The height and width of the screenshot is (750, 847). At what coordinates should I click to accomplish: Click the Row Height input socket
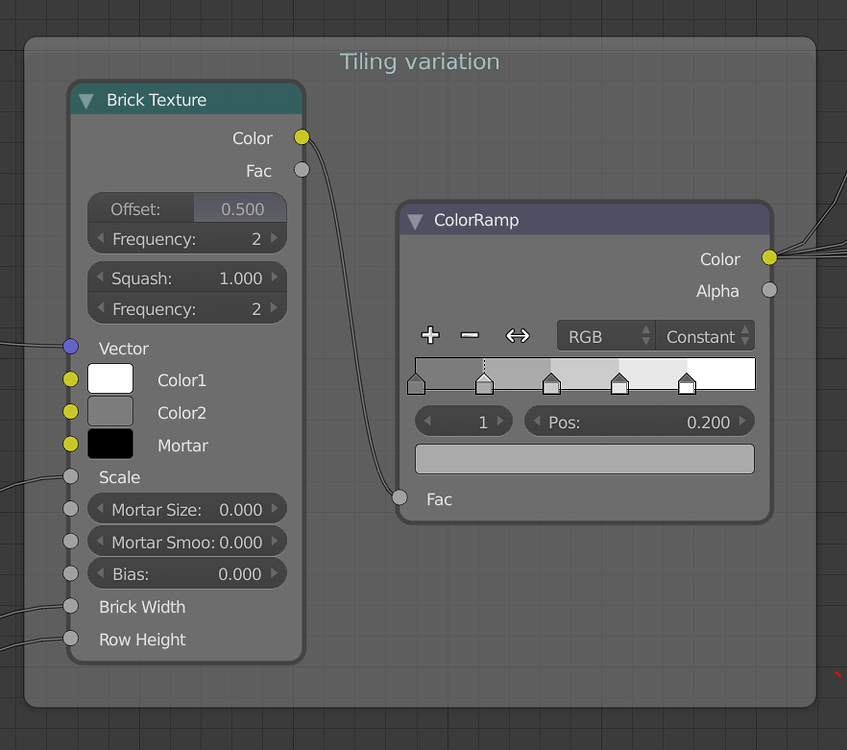click(x=71, y=638)
